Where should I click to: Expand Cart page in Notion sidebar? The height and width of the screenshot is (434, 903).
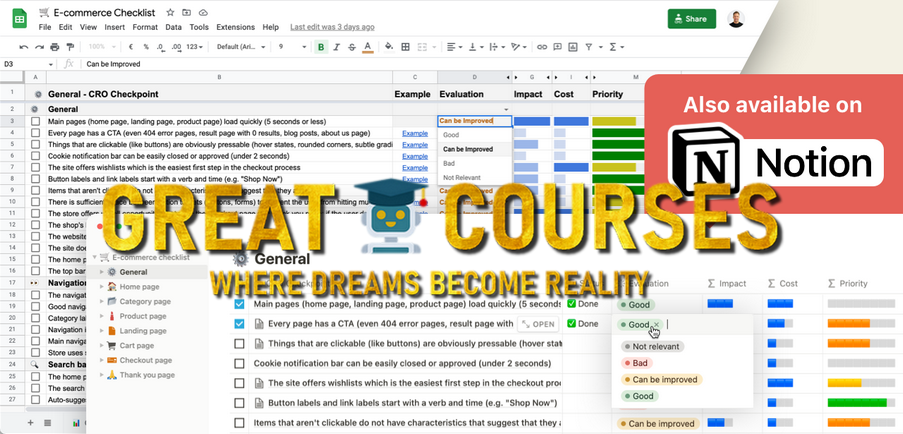(x=102, y=345)
